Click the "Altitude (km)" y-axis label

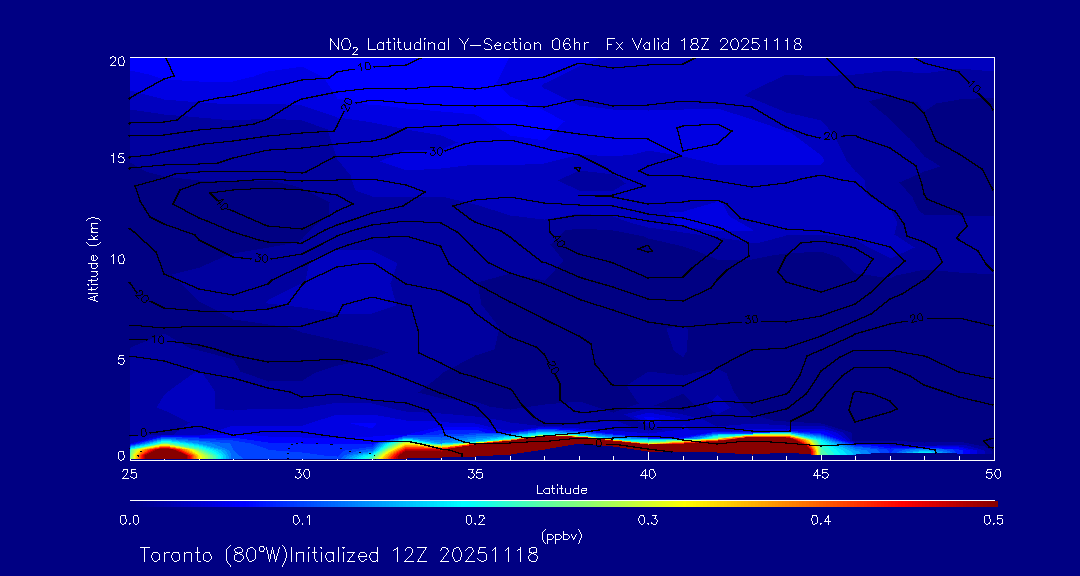pyautogui.click(x=93, y=258)
